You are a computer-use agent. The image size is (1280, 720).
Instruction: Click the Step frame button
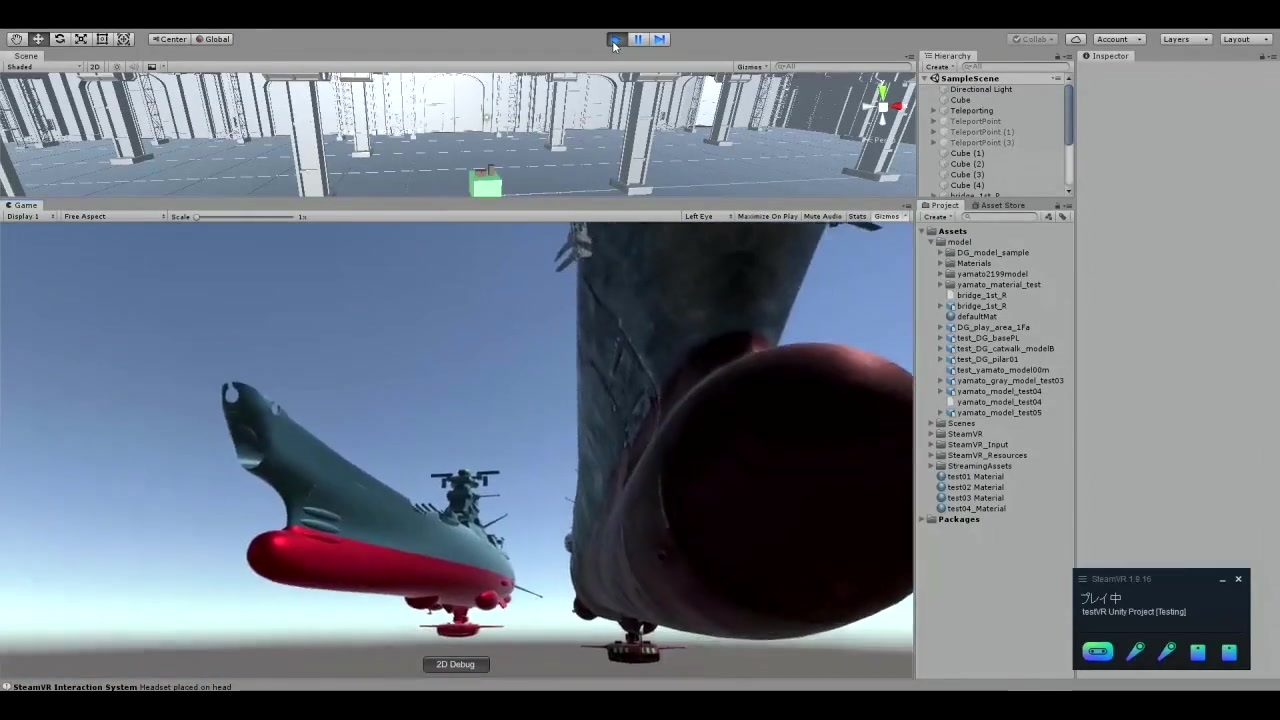[659, 39]
